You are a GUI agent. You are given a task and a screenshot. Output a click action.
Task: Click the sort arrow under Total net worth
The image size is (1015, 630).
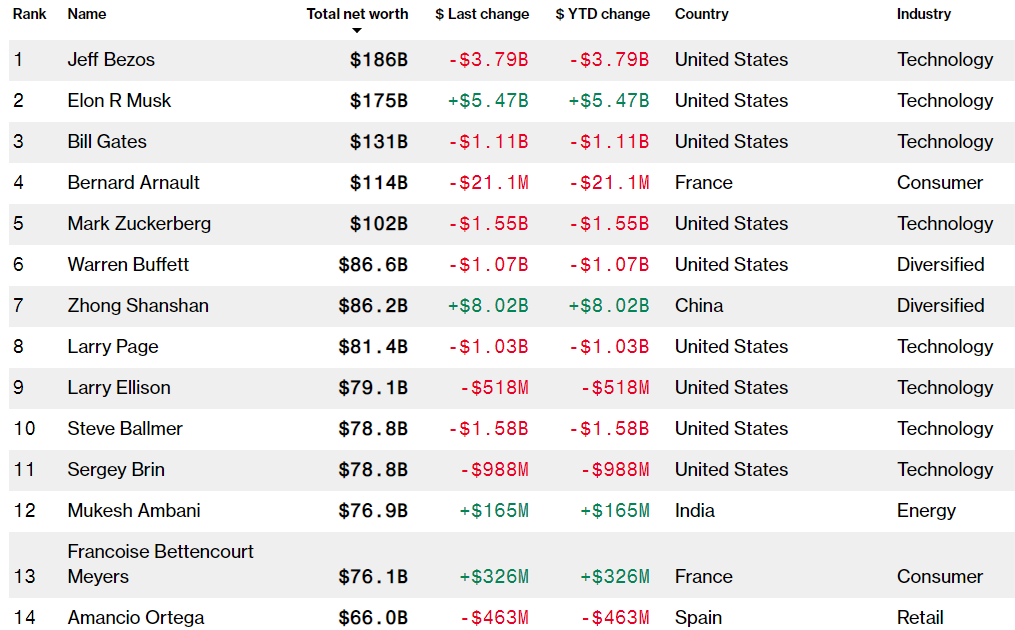tap(357, 31)
